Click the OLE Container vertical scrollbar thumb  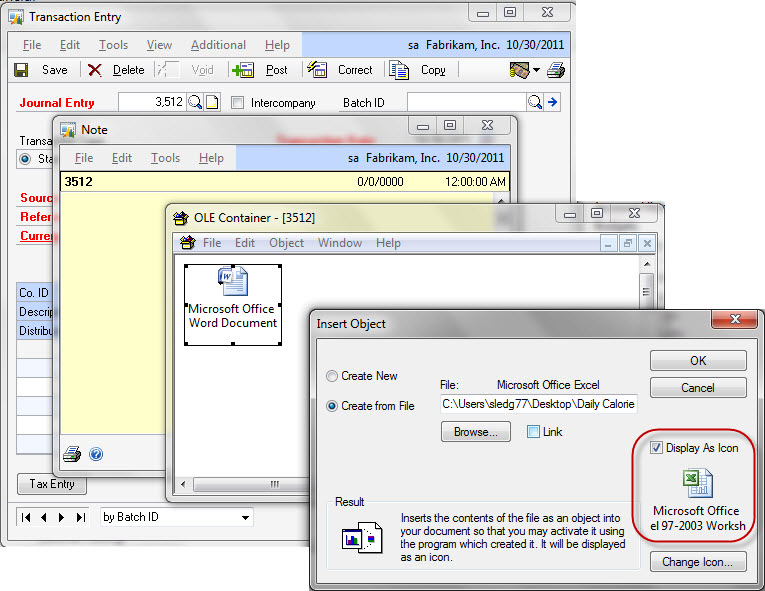pyautogui.click(x=646, y=291)
